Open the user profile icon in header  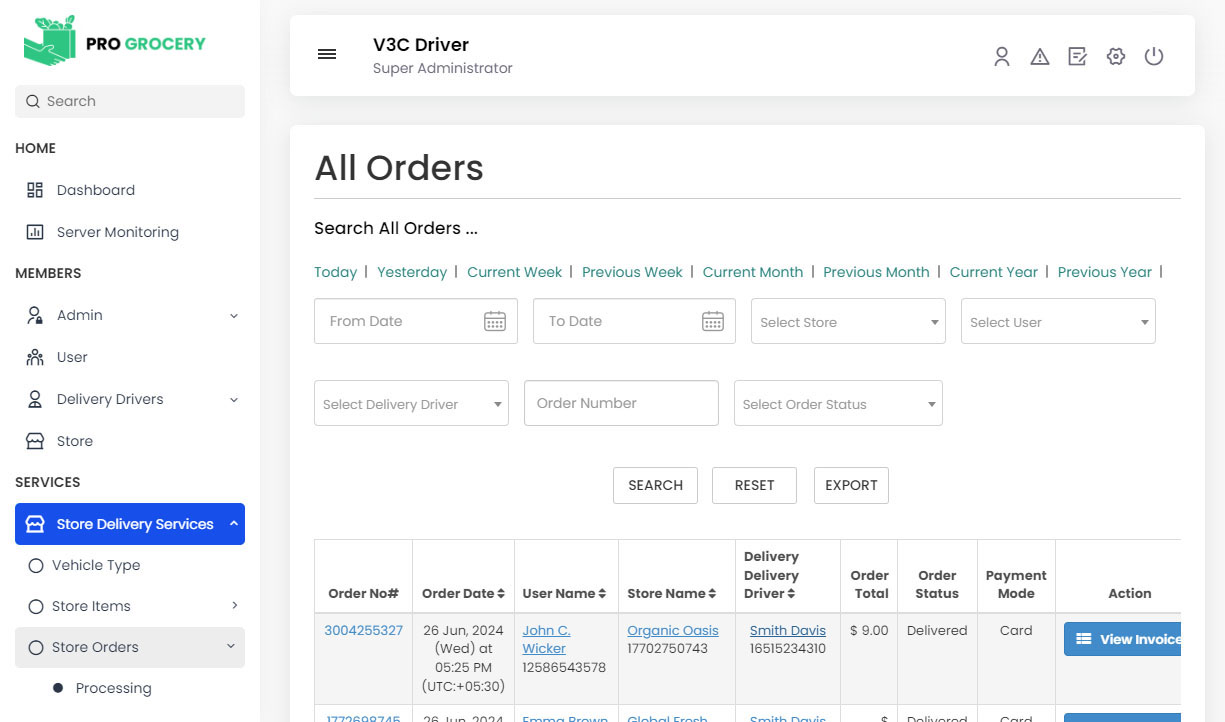(x=1001, y=57)
